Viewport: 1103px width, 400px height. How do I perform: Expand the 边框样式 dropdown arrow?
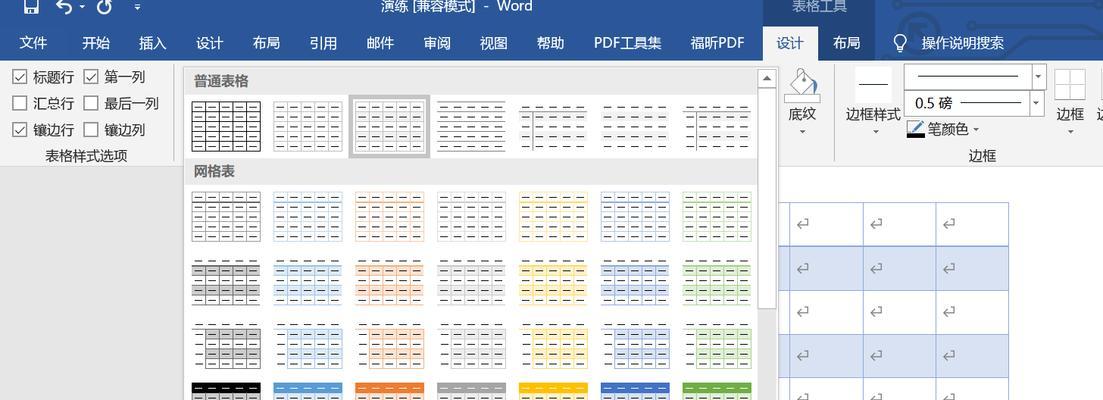point(876,131)
